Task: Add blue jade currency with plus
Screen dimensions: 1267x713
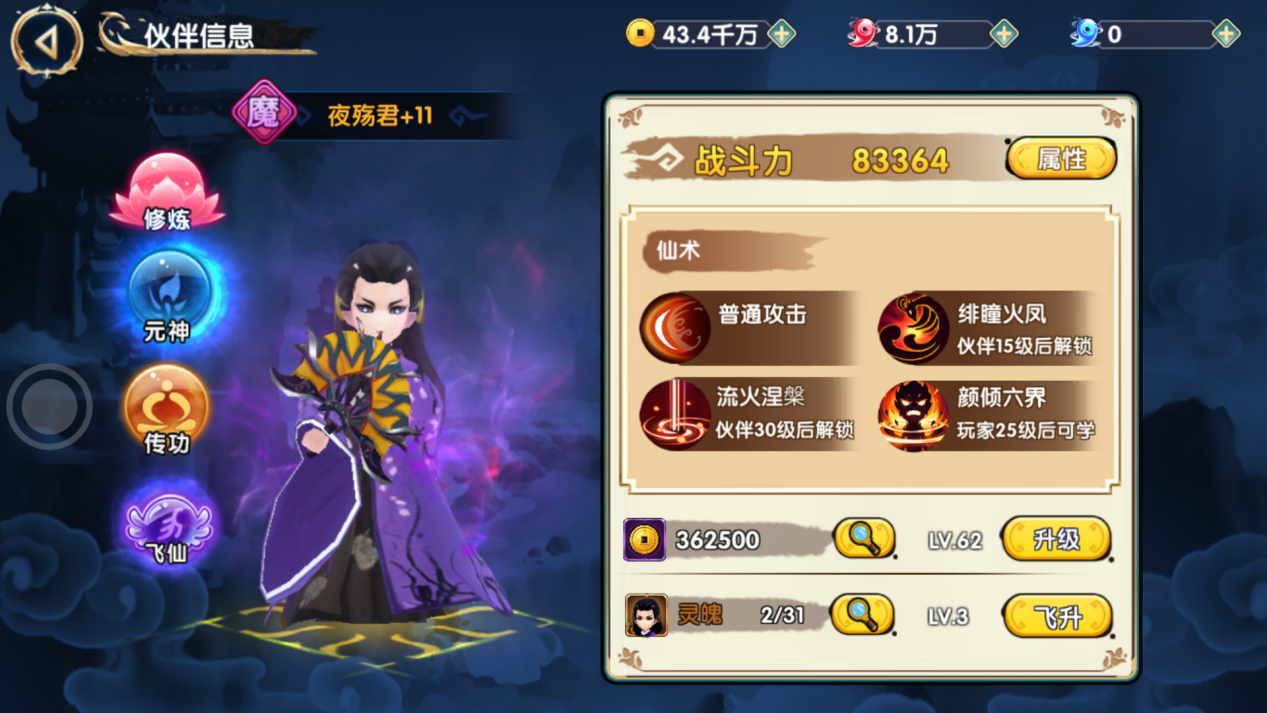Action: coord(1225,34)
